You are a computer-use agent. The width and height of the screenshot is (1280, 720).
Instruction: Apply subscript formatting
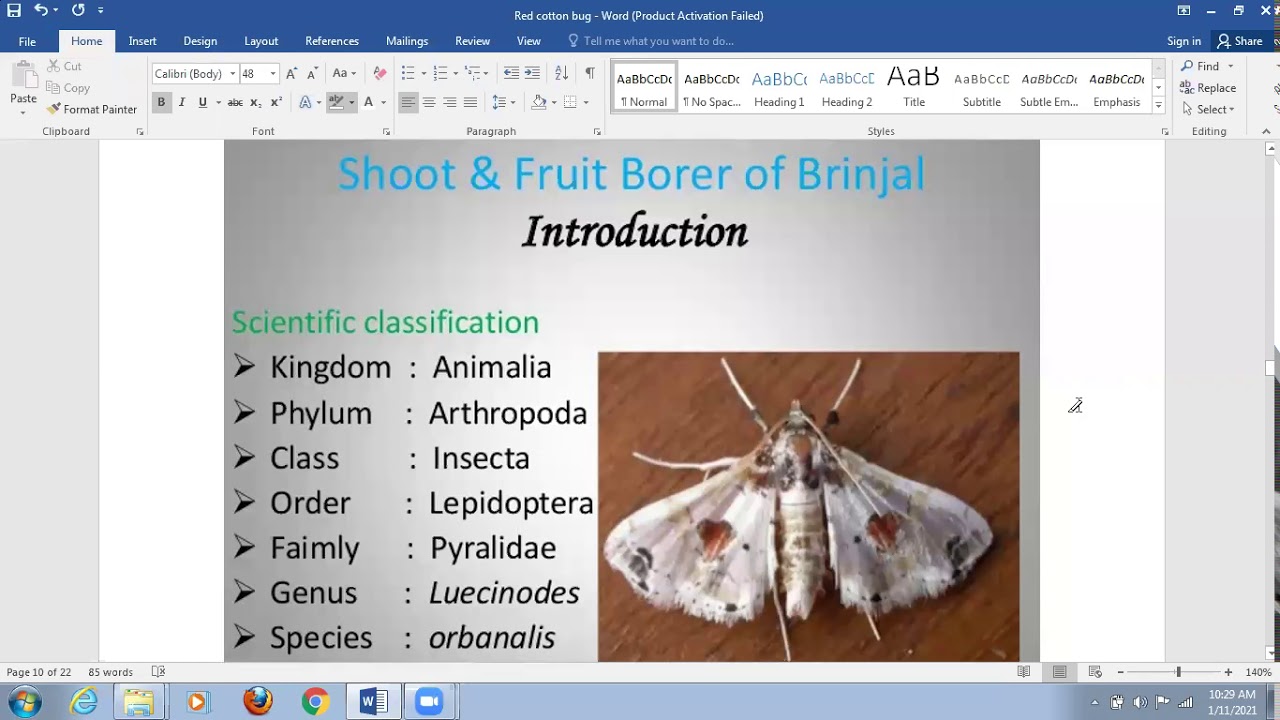click(256, 102)
